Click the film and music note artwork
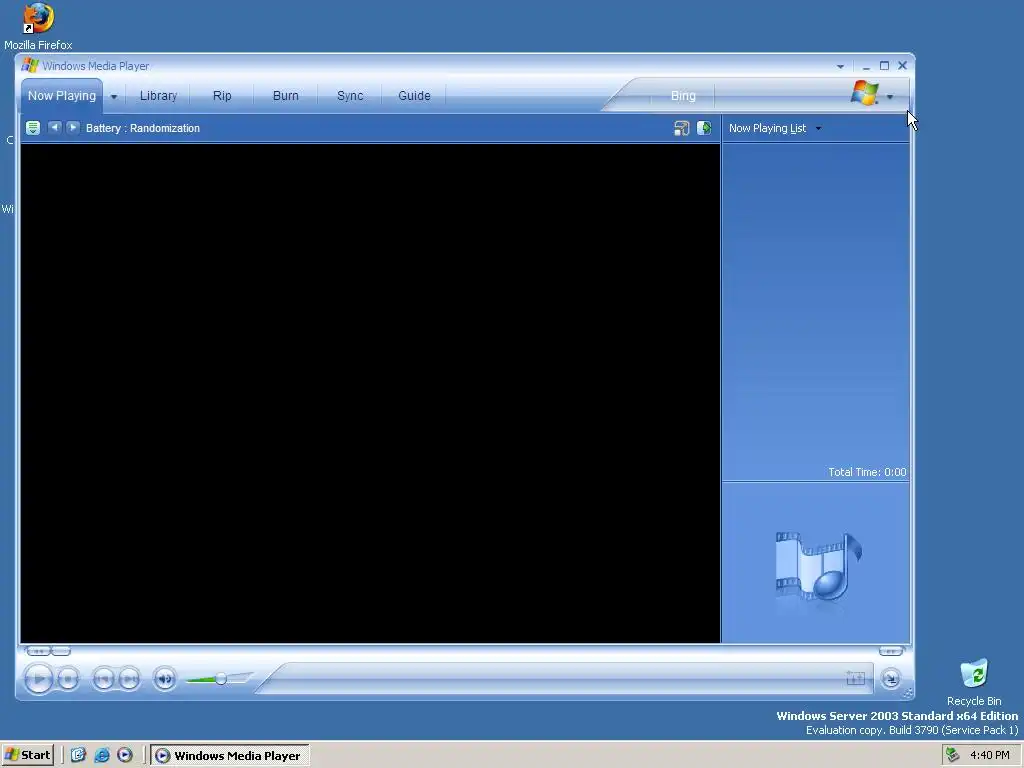 click(x=817, y=566)
